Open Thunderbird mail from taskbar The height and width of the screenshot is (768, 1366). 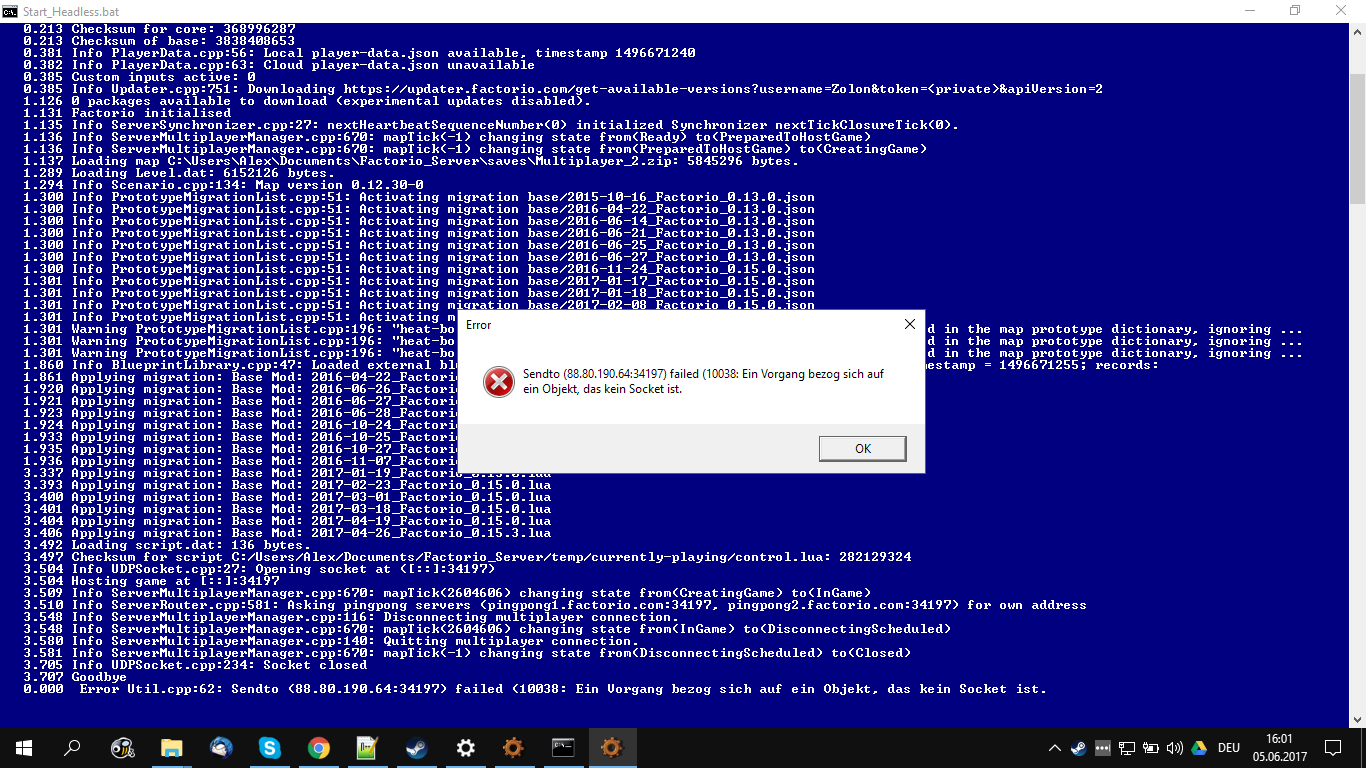pyautogui.click(x=220, y=748)
